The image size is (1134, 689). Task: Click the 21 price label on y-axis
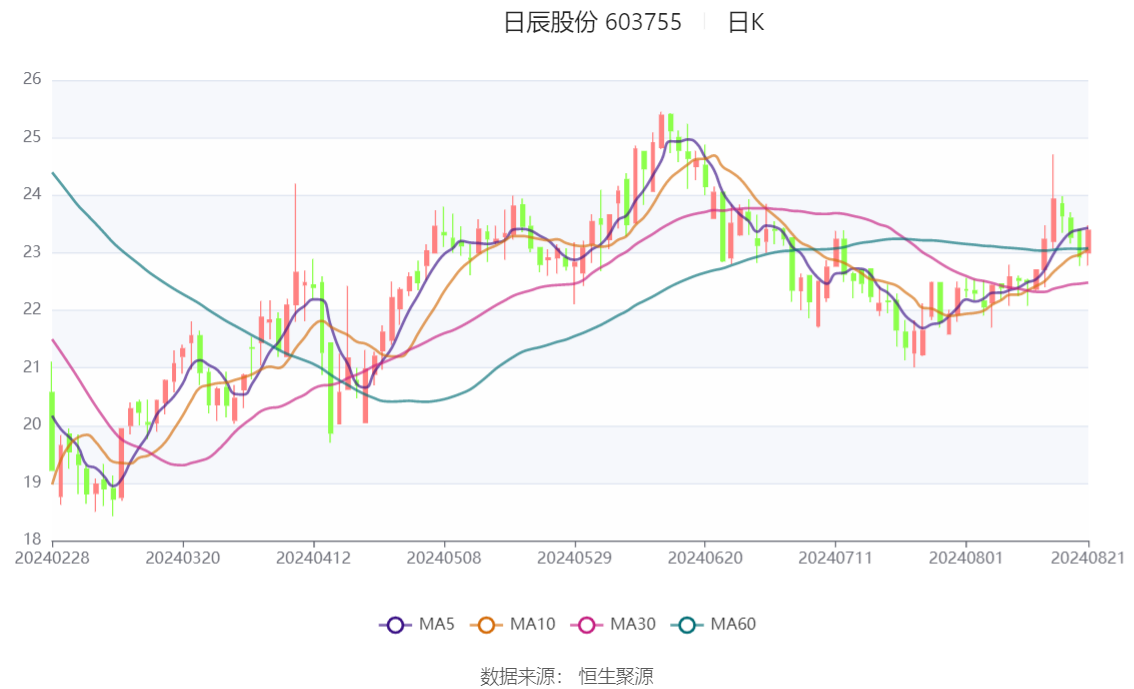point(32,367)
